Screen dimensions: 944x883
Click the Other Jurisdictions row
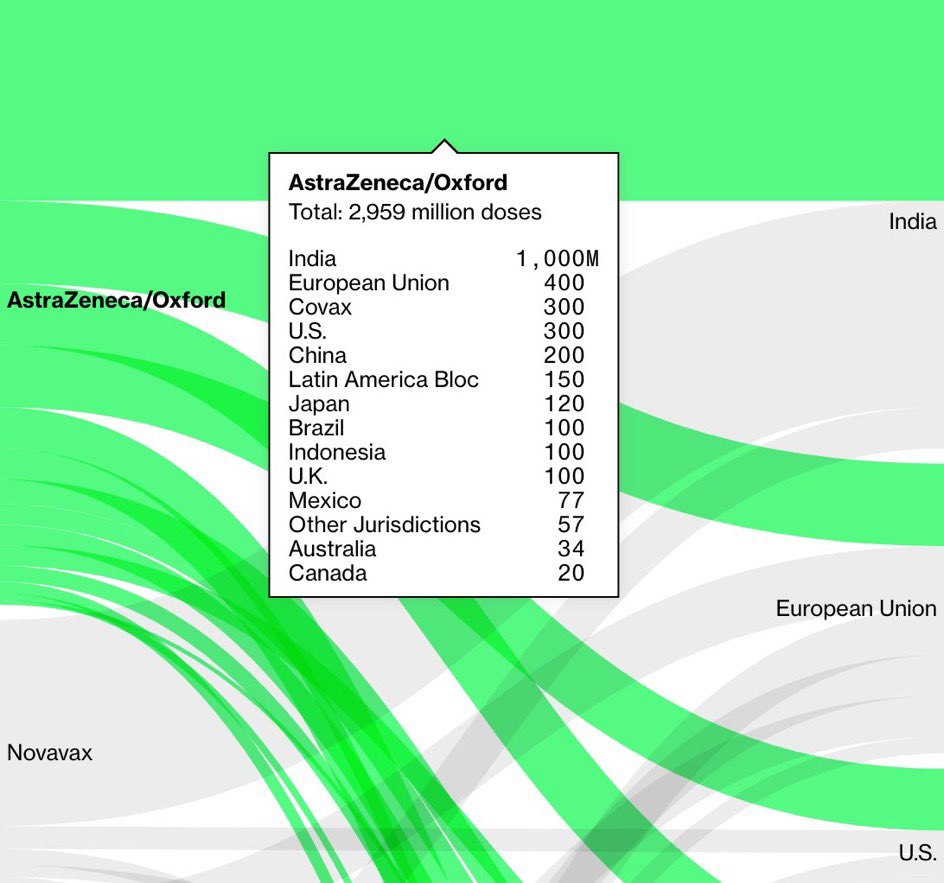[444, 524]
